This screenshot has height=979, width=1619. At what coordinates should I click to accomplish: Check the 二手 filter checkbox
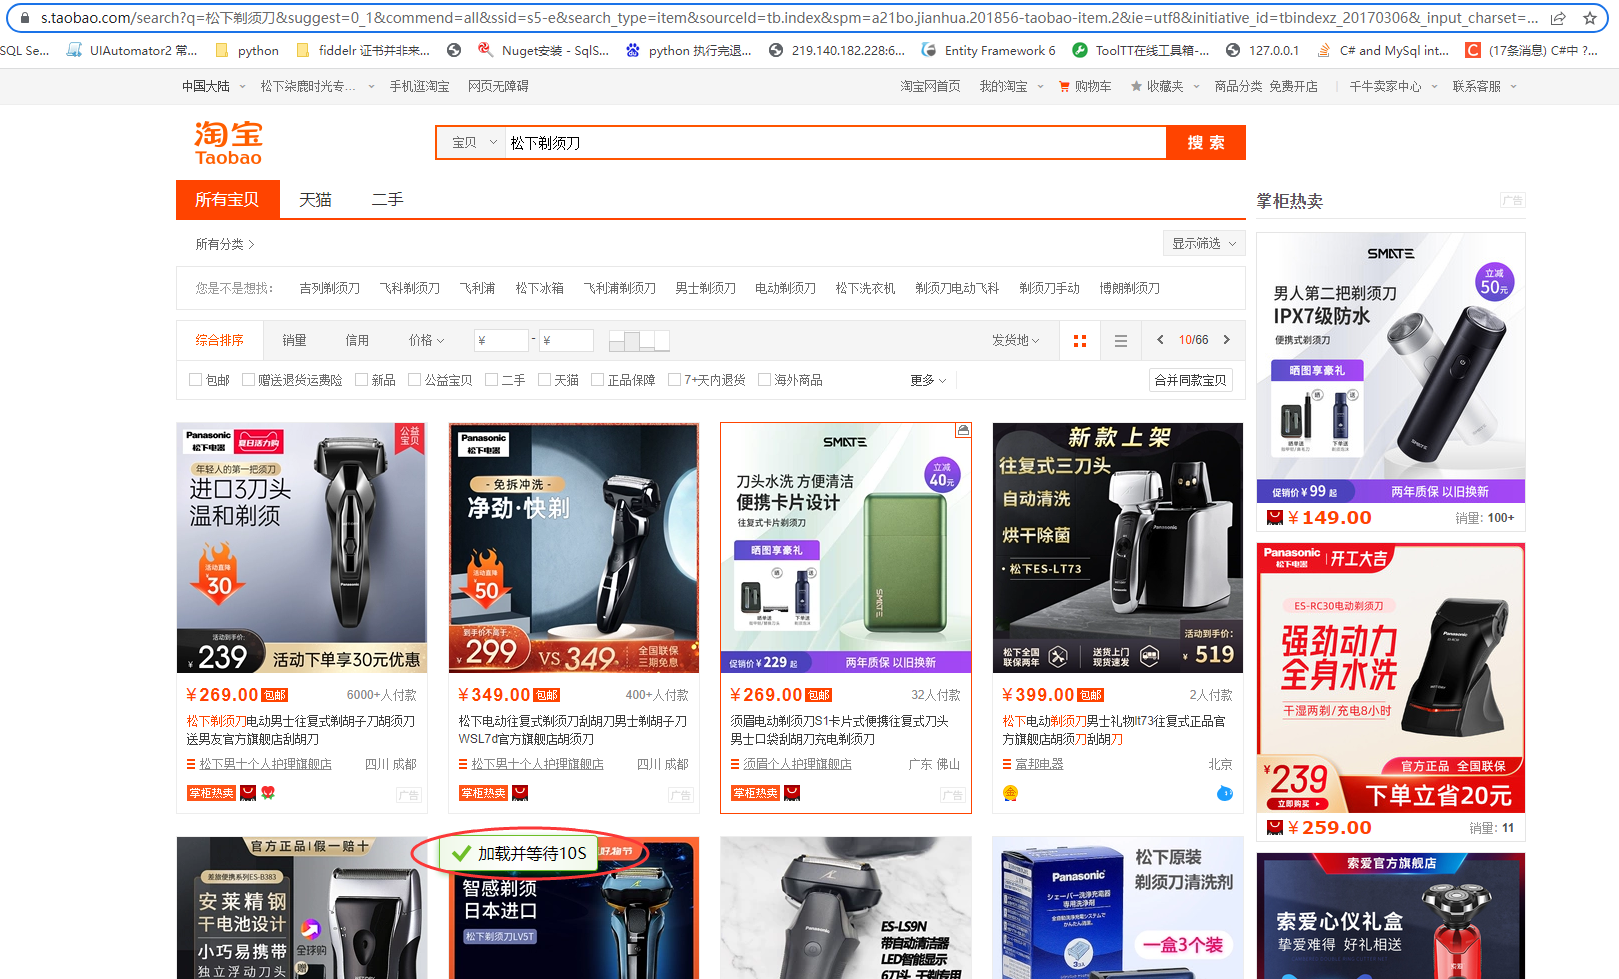[491, 380]
